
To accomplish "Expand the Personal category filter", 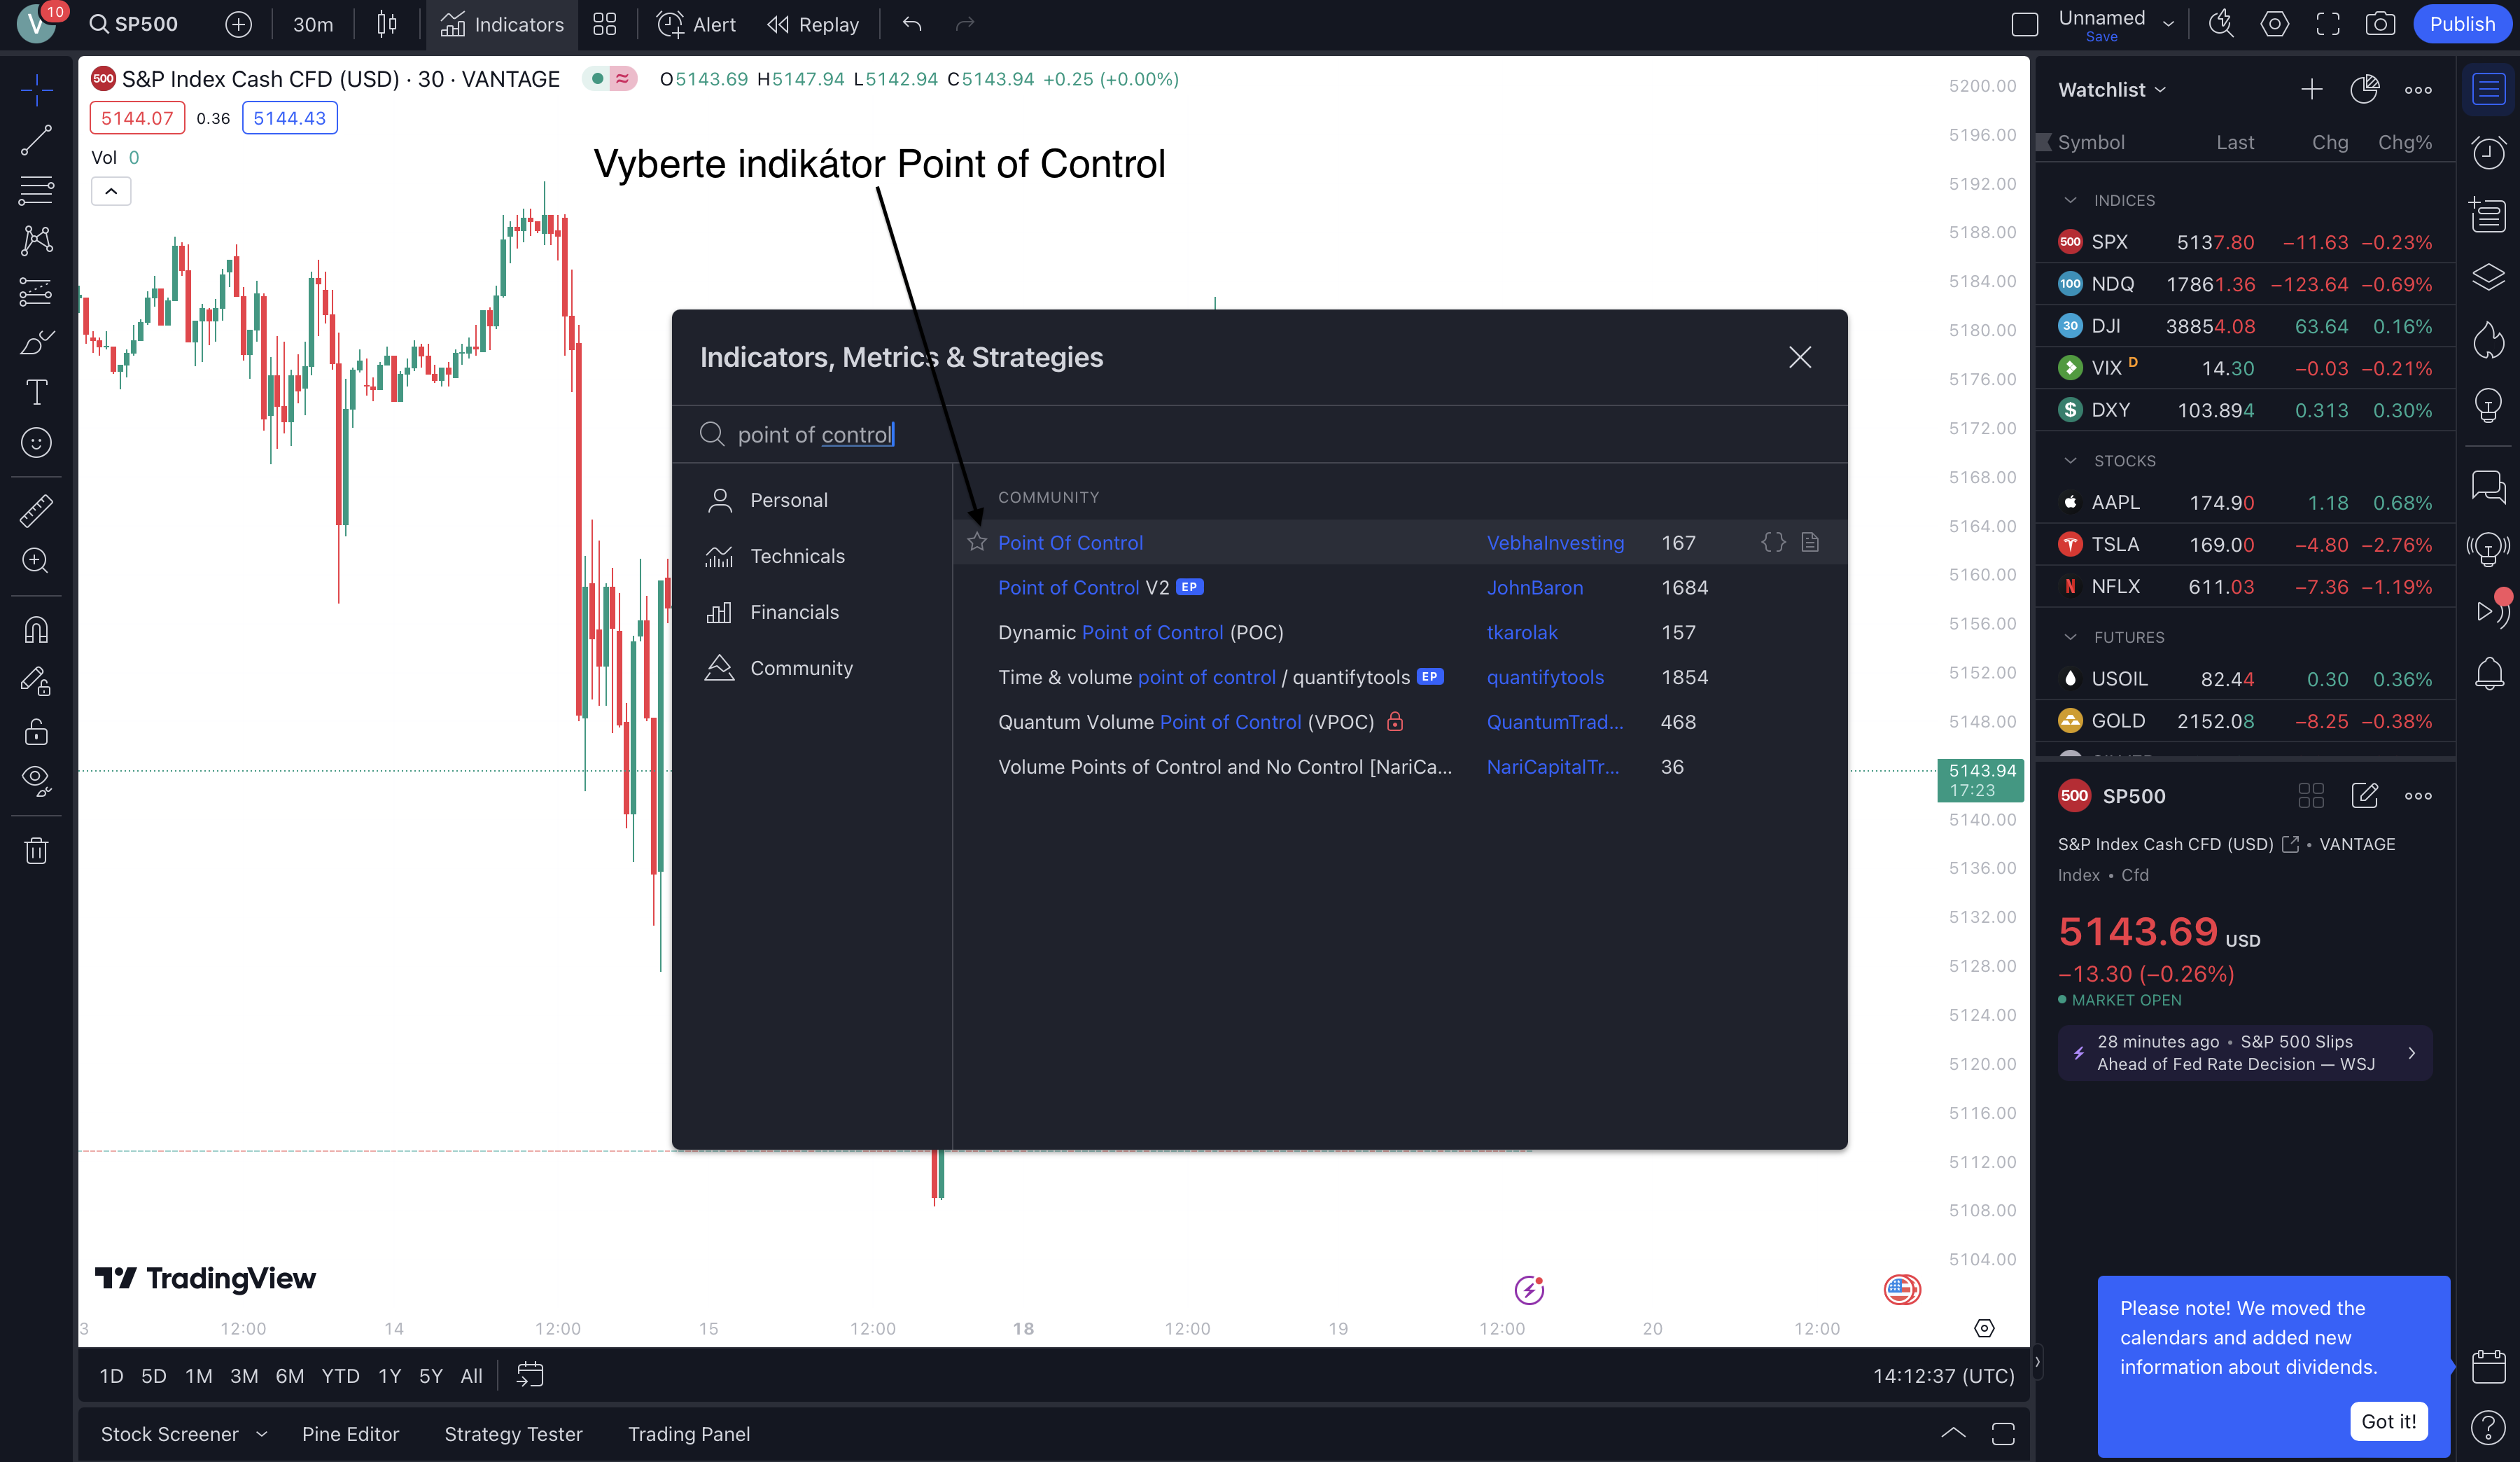I will (787, 499).
